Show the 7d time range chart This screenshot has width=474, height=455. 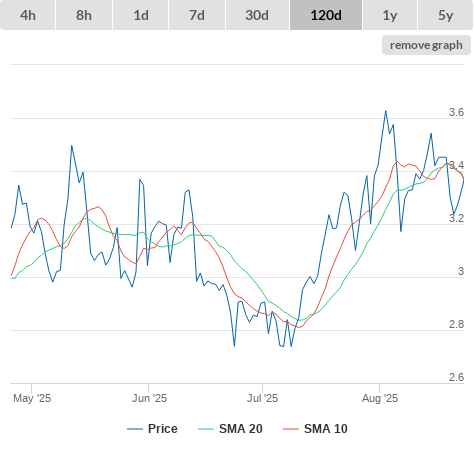point(197,15)
